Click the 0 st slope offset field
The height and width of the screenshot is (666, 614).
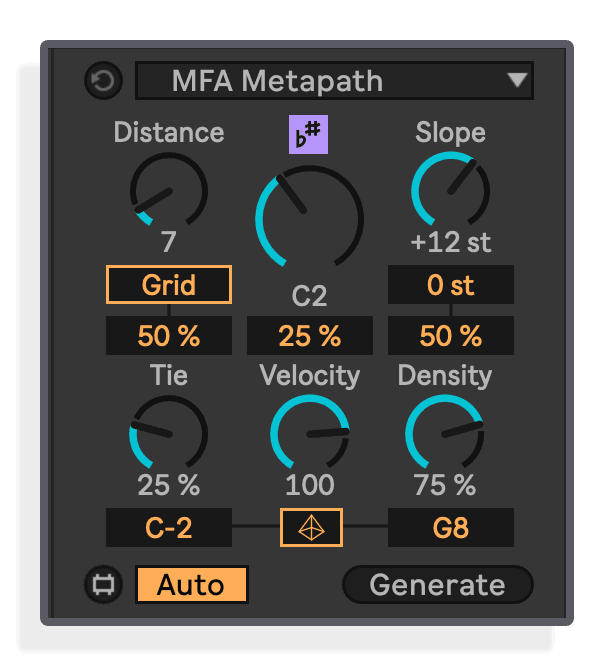coord(451,285)
